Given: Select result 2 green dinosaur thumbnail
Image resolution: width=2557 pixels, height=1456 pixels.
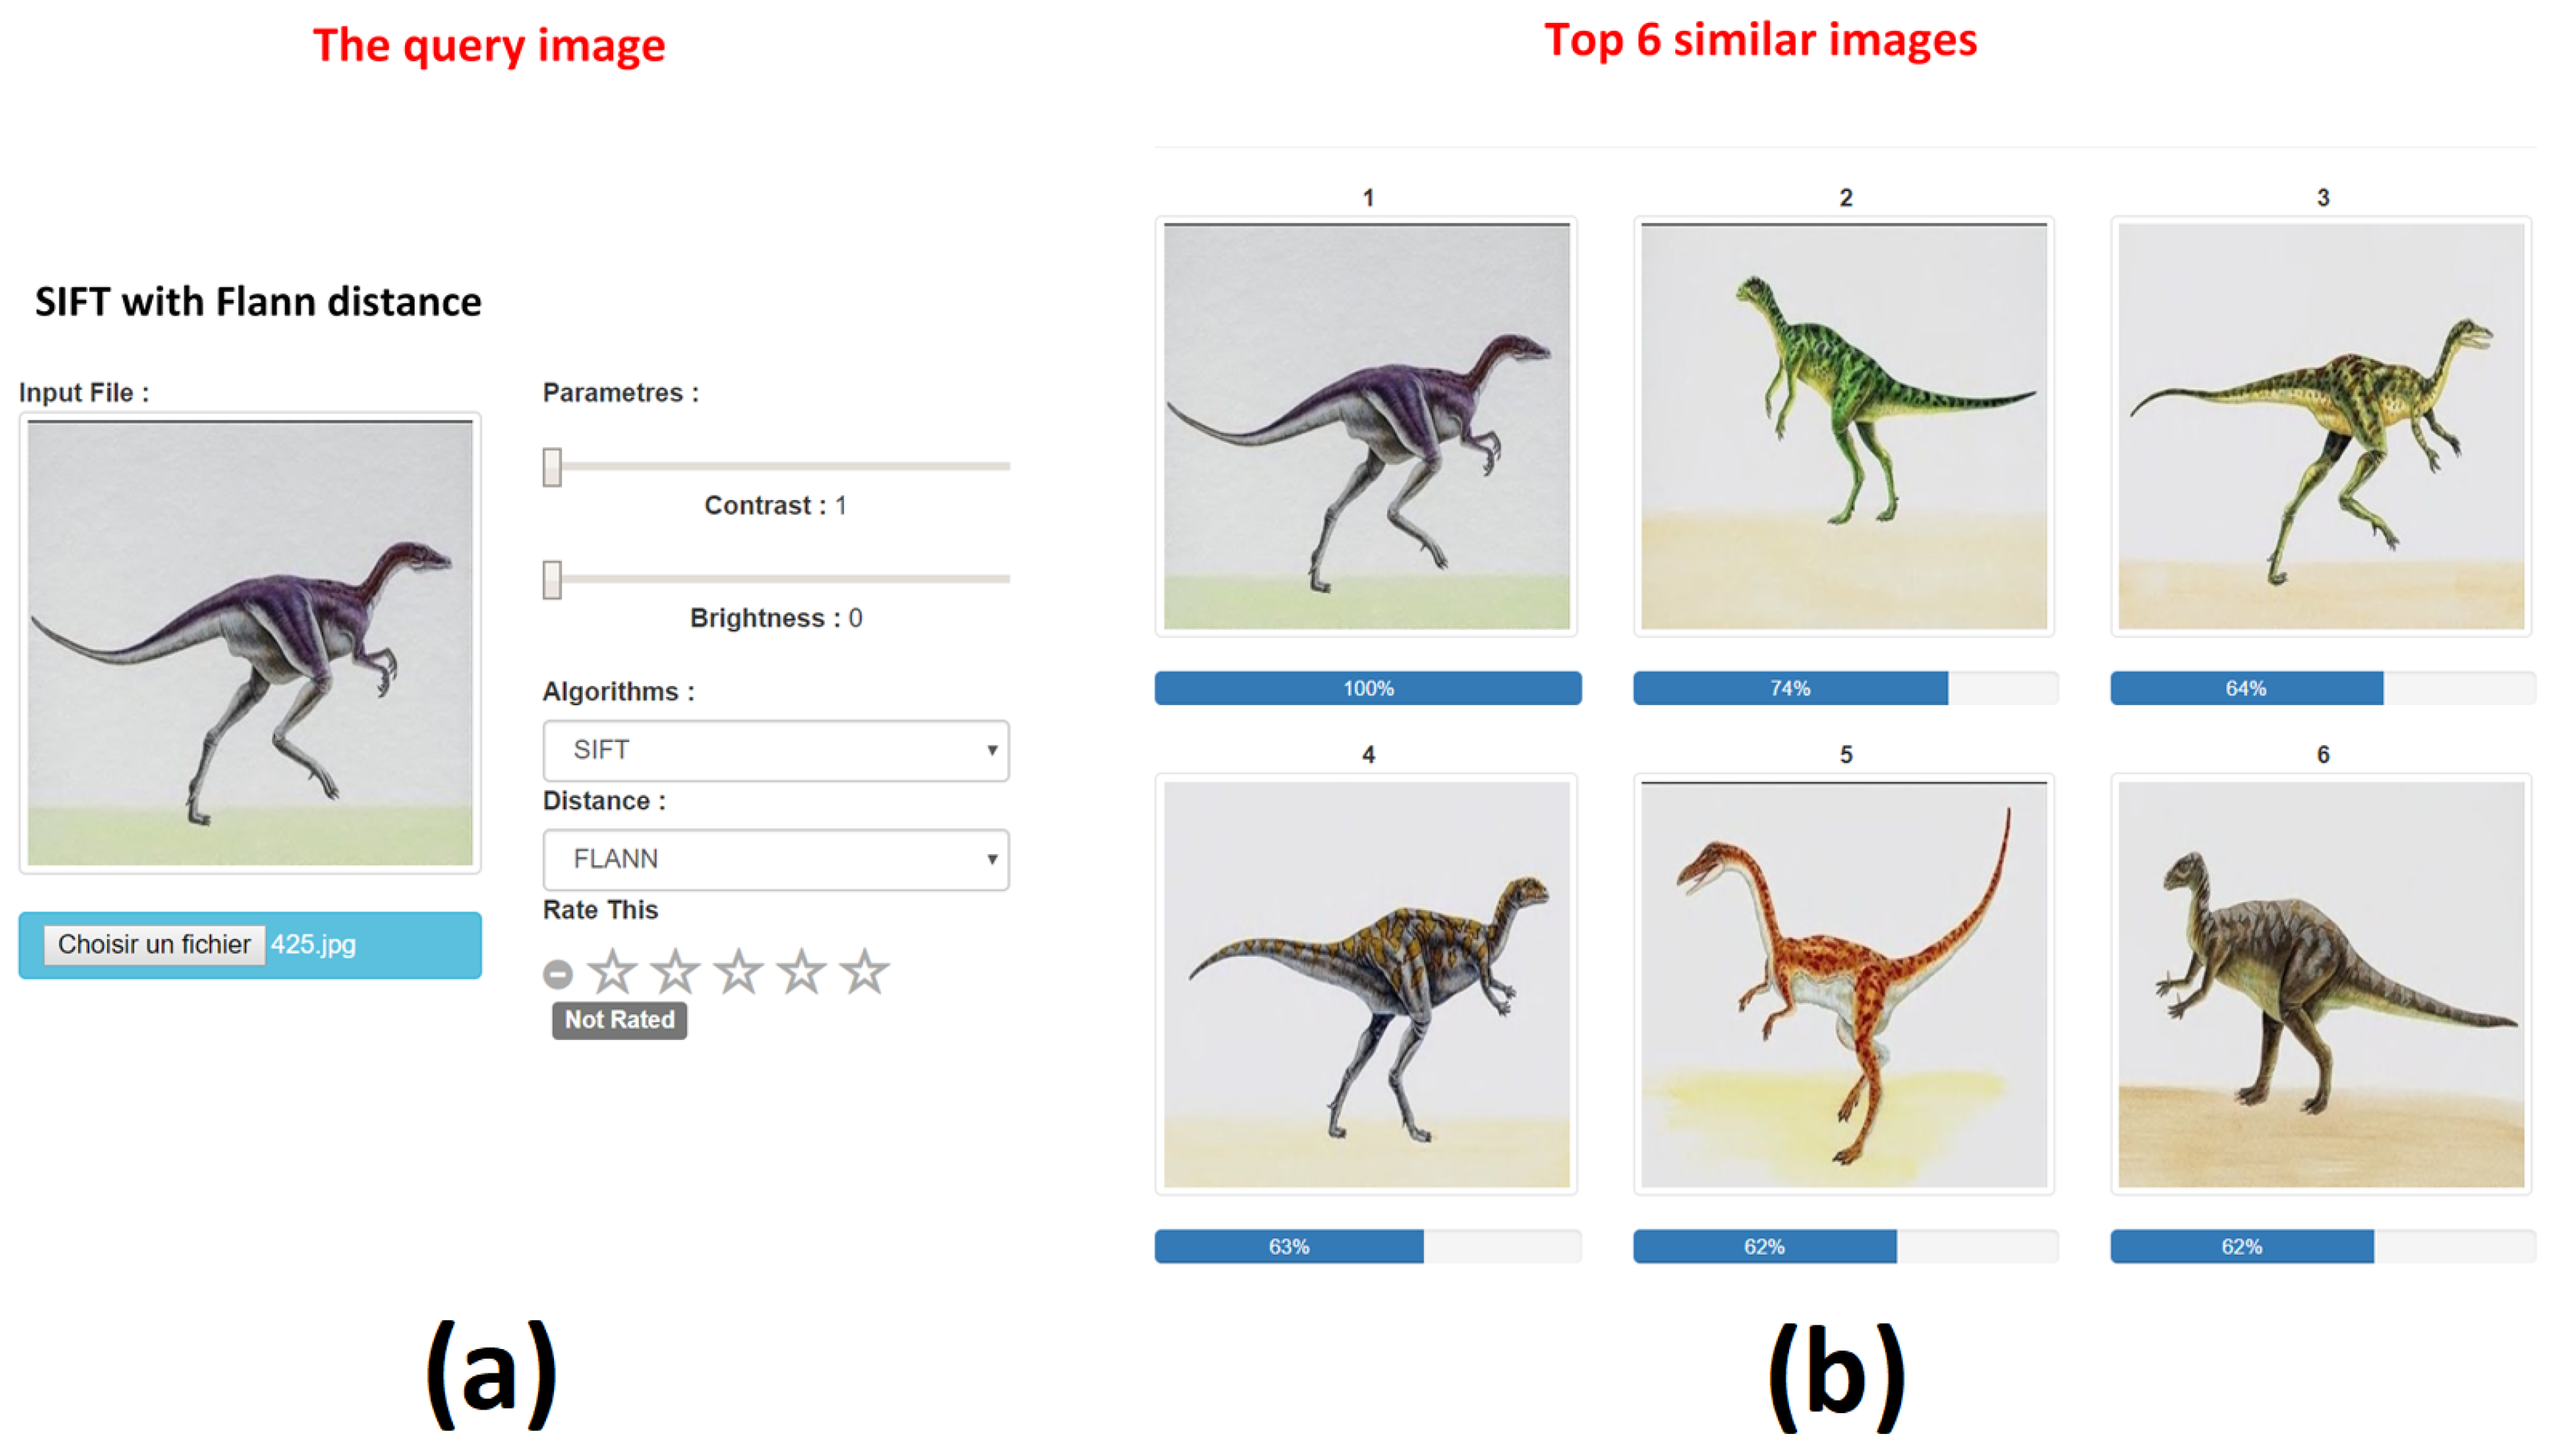Looking at the screenshot, I should click(1844, 427).
